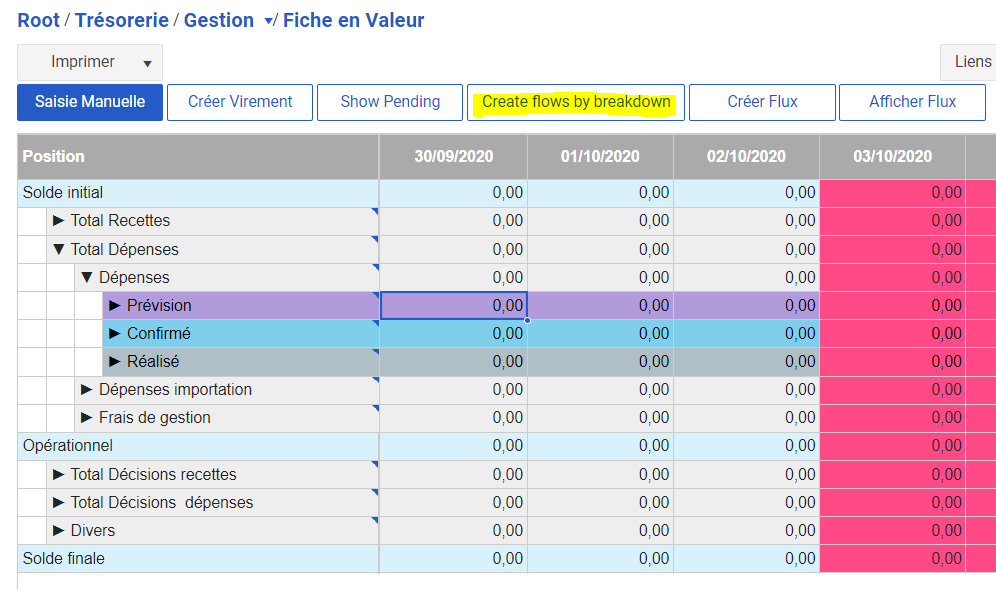Click the Saisie Manuelle button
The image size is (996, 590).
point(90,102)
